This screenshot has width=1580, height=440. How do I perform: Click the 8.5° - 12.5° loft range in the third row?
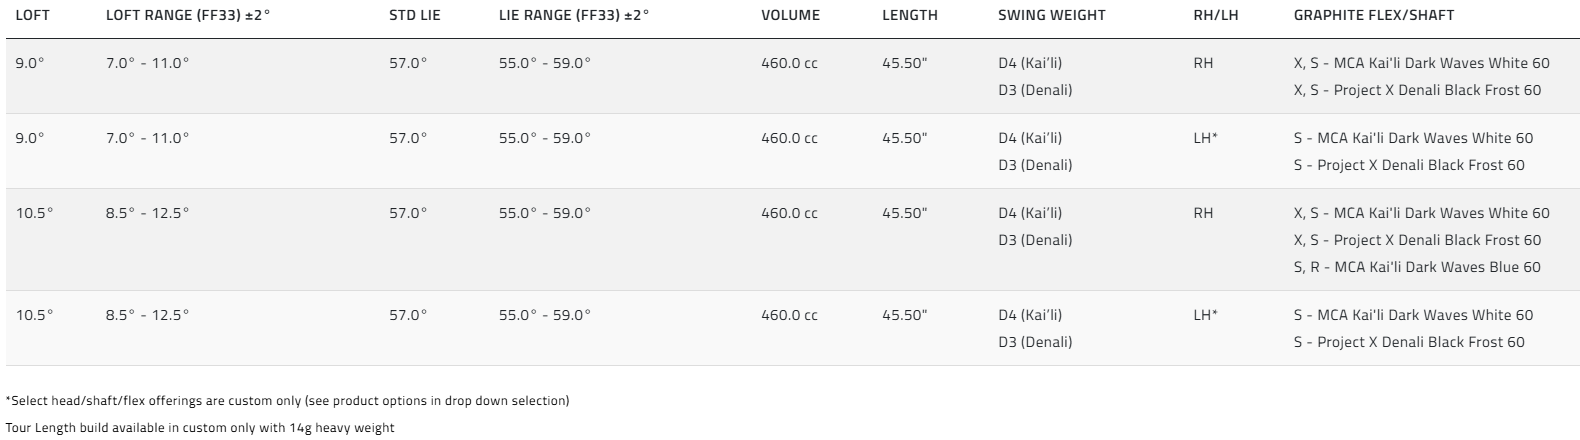pos(147,213)
